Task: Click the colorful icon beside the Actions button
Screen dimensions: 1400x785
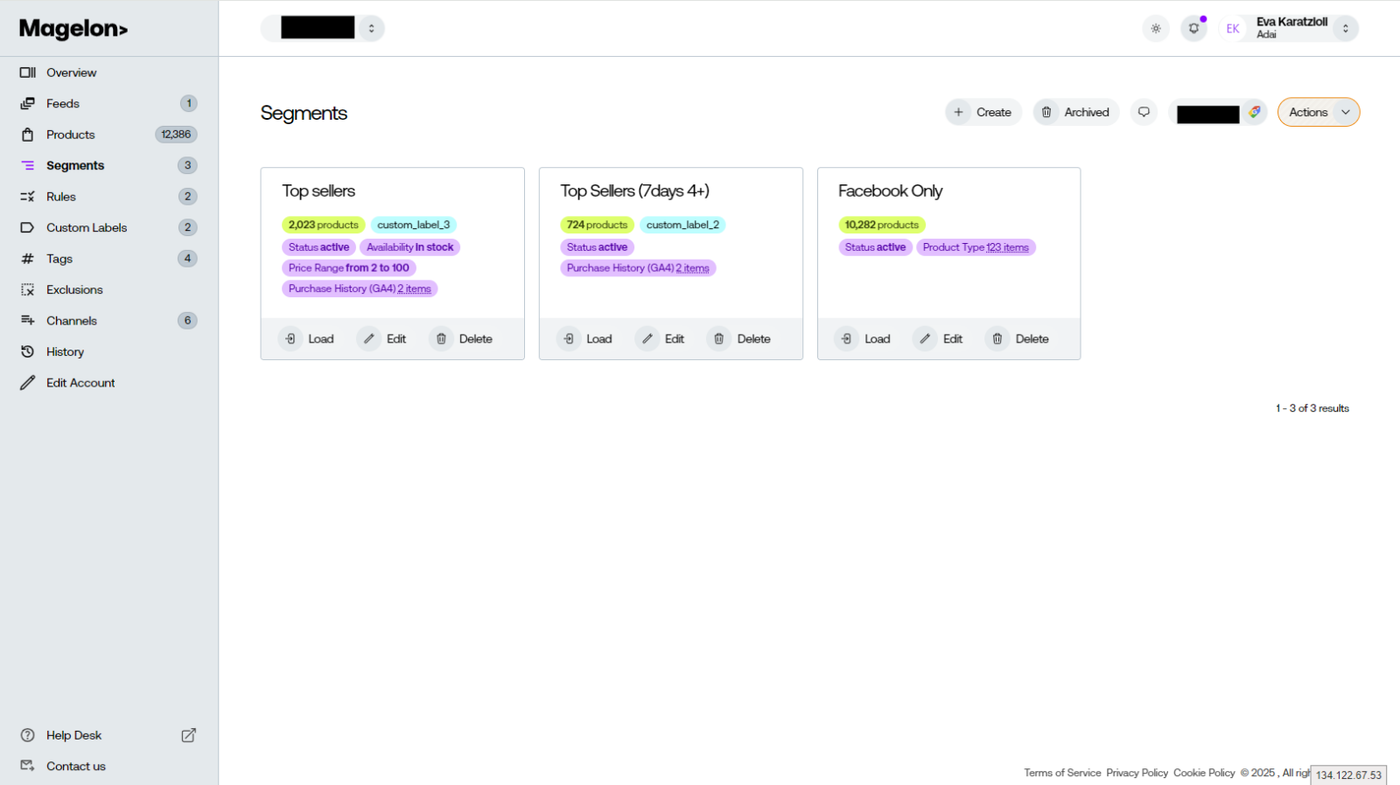Action: click(1255, 112)
